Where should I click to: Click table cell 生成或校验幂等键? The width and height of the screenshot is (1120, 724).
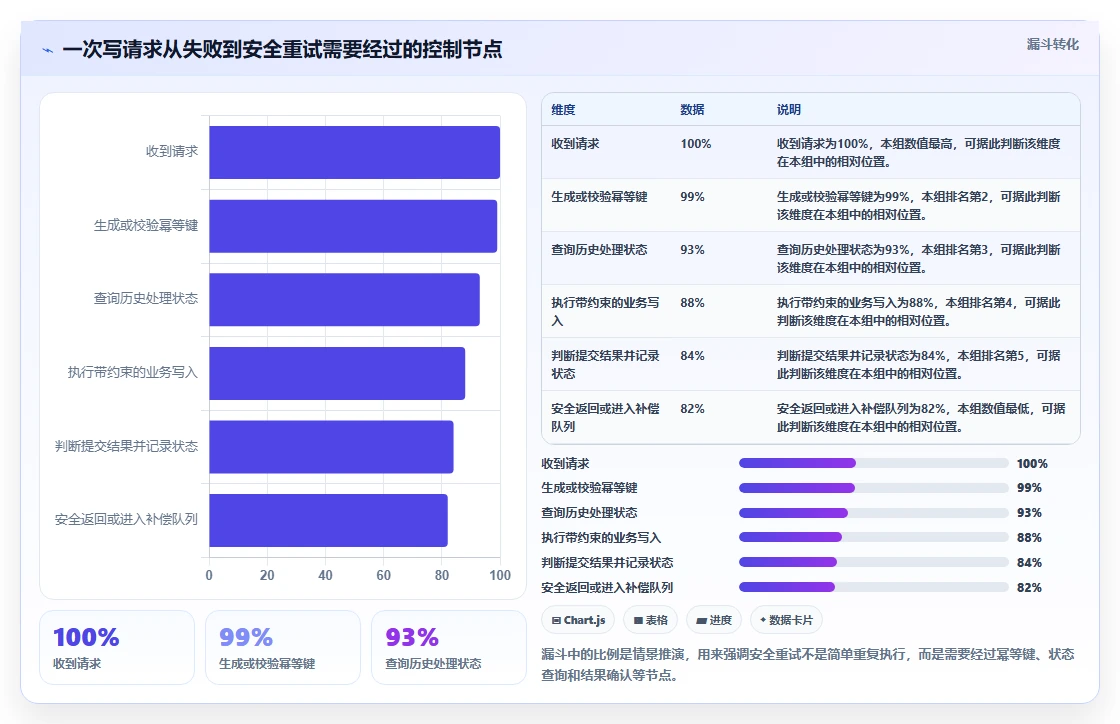coord(599,196)
